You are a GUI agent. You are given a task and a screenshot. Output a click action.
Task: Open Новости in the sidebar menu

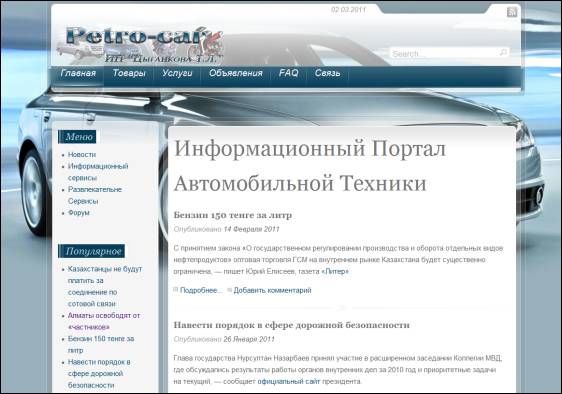[82, 155]
